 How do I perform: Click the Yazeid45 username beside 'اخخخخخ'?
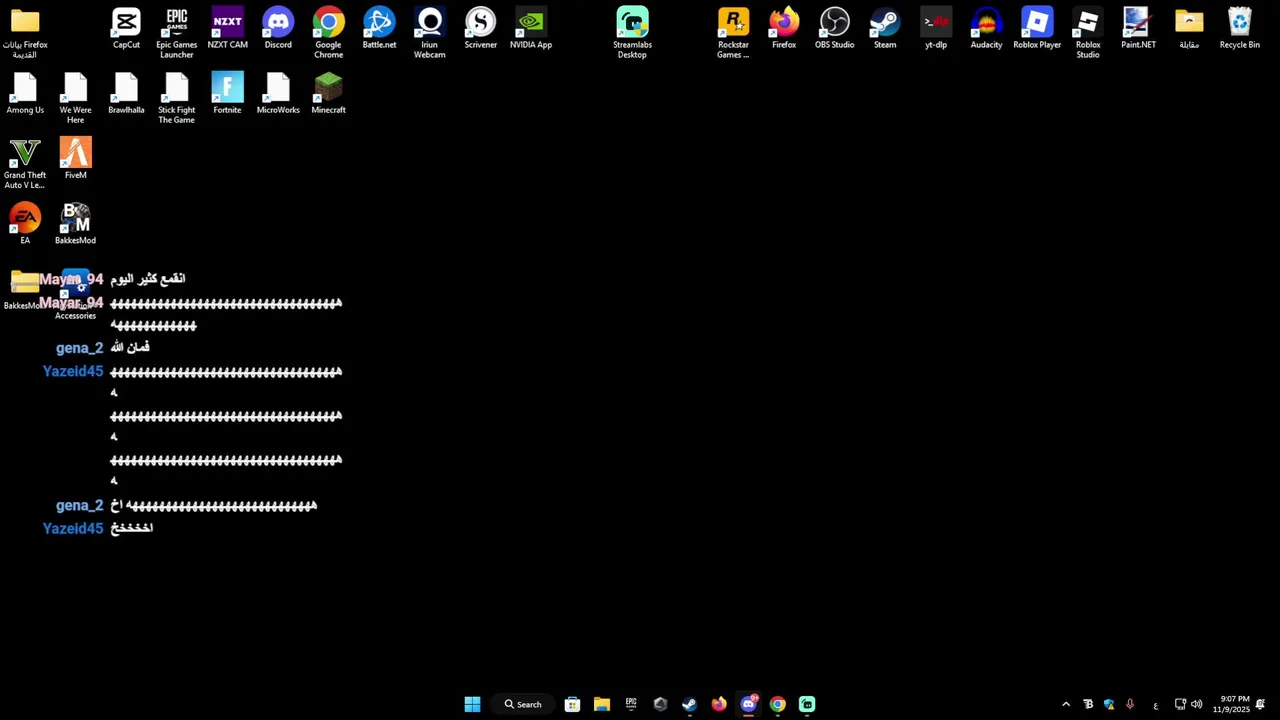(x=73, y=528)
